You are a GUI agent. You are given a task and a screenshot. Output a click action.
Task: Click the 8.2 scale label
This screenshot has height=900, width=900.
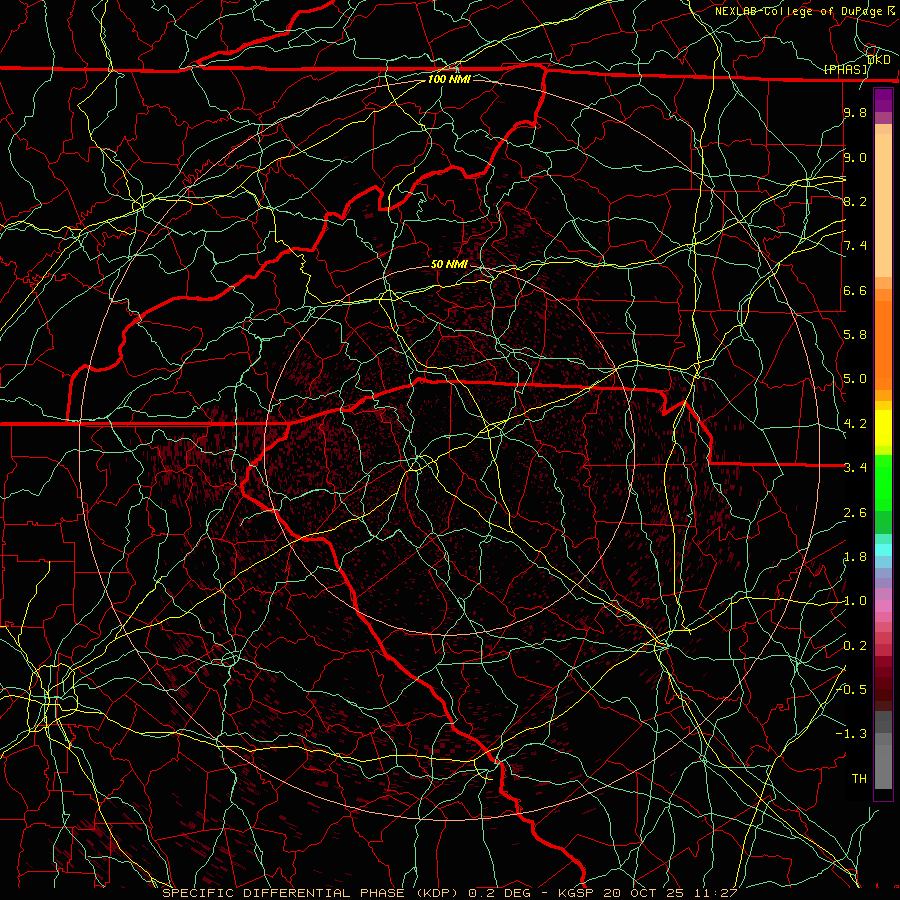(x=855, y=201)
